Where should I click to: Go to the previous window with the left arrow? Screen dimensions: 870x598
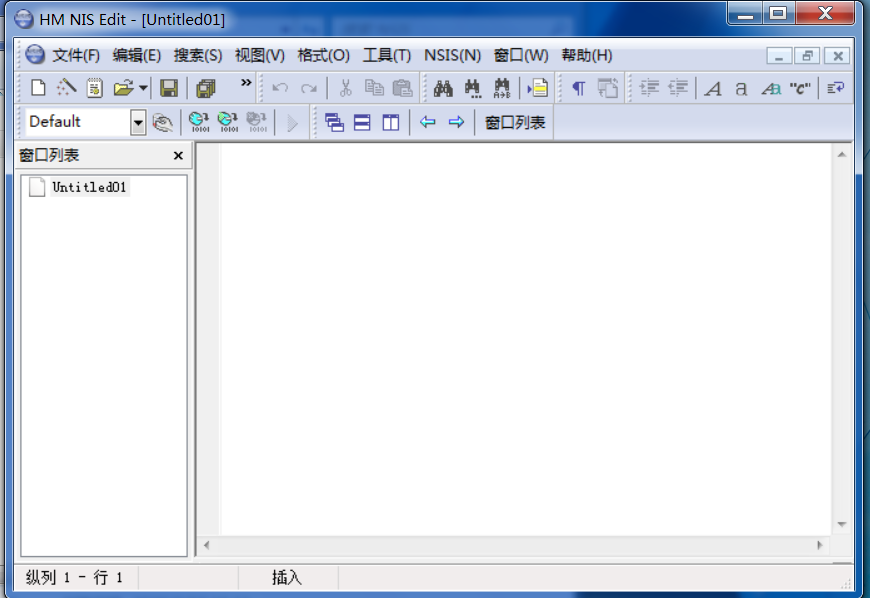click(x=427, y=122)
